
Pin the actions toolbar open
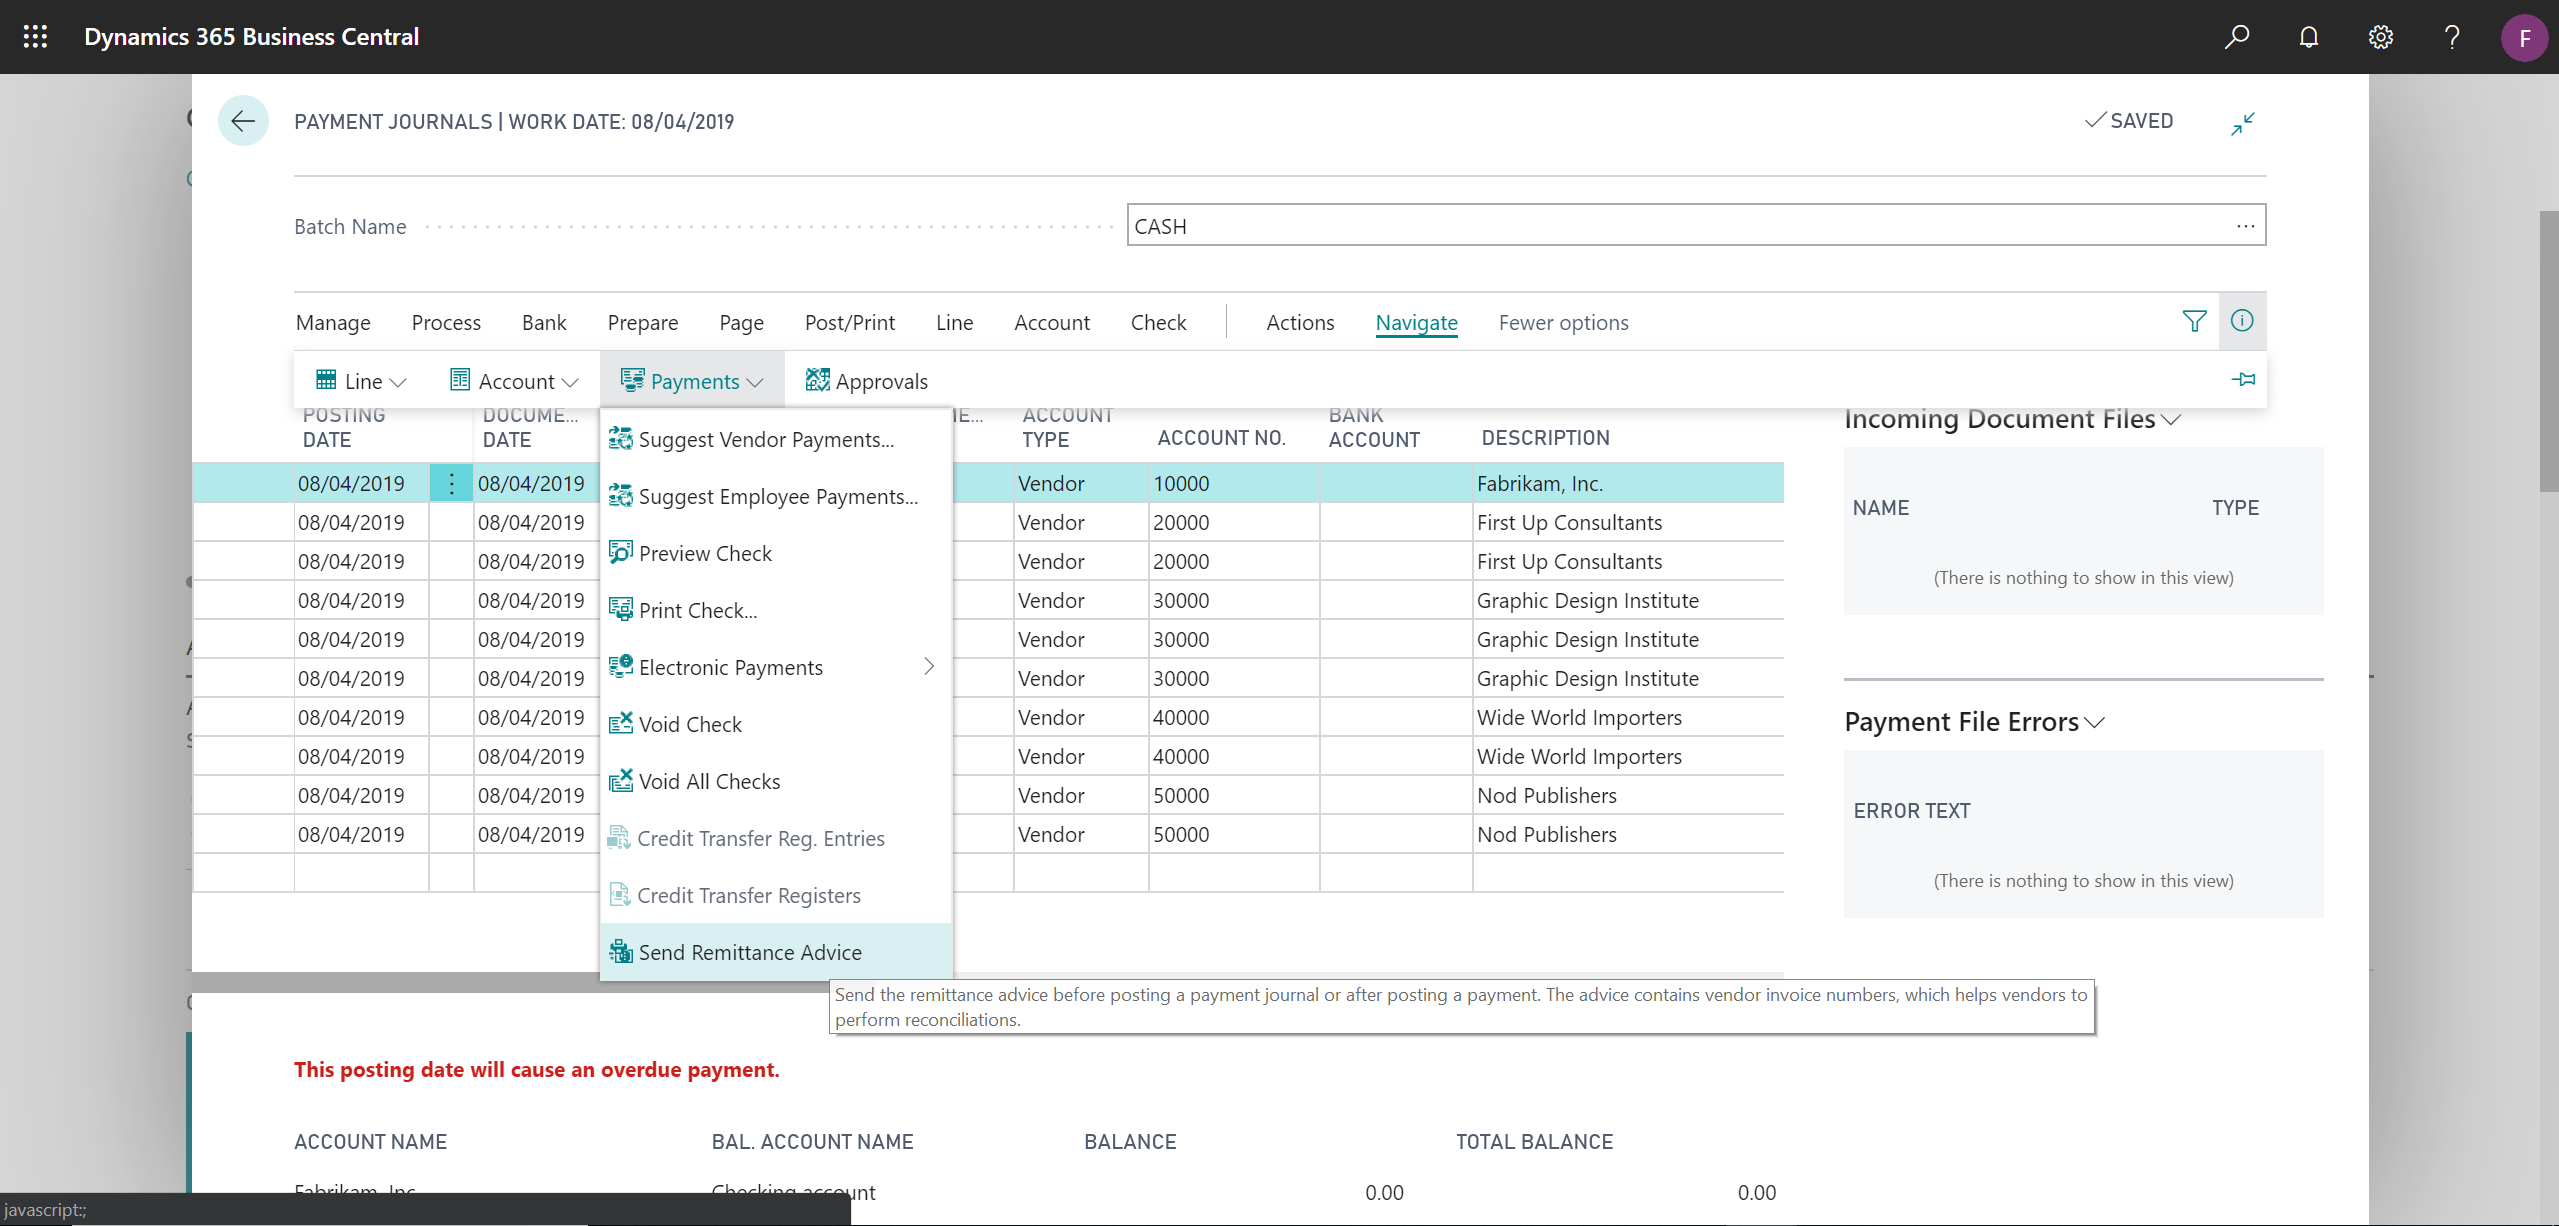click(2244, 379)
